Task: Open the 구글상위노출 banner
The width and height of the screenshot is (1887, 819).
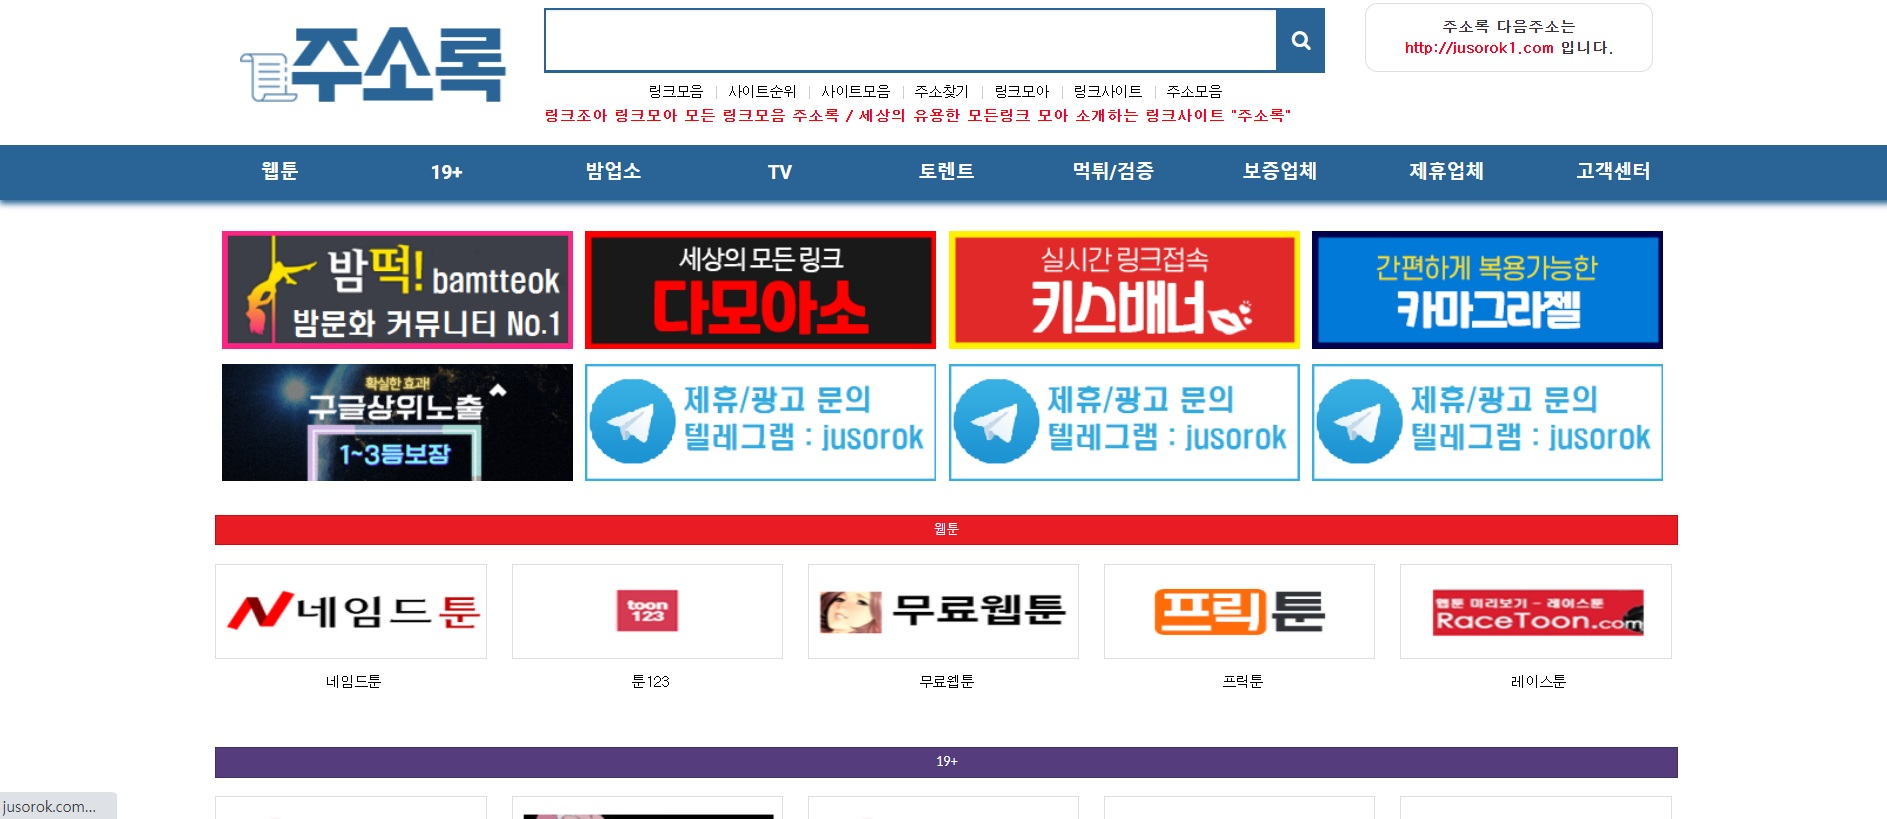Action: [397, 422]
